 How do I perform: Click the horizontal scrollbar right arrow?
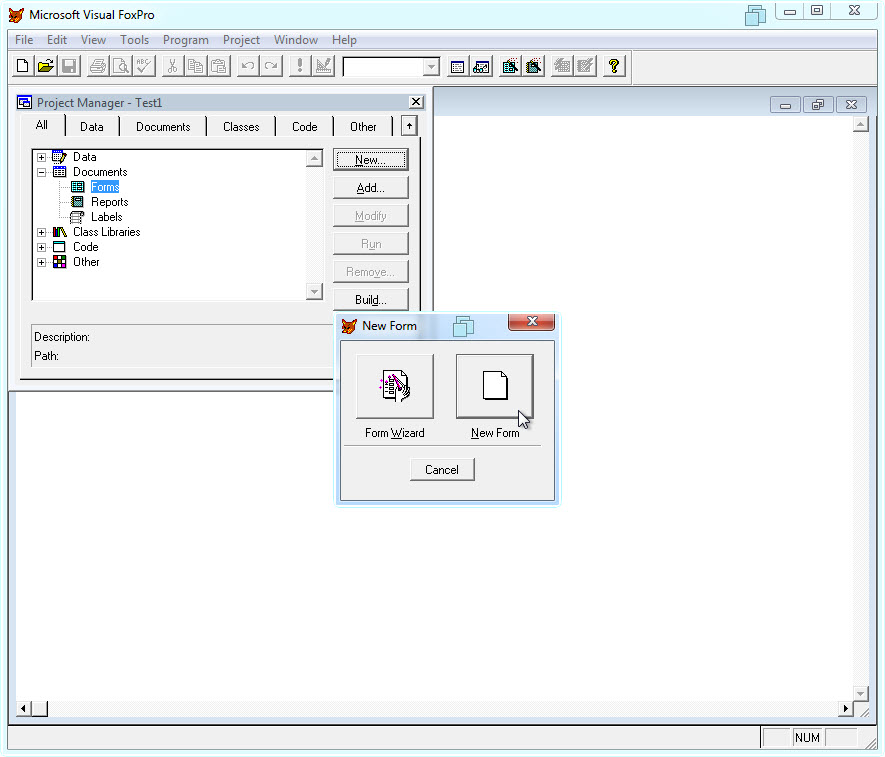(845, 708)
